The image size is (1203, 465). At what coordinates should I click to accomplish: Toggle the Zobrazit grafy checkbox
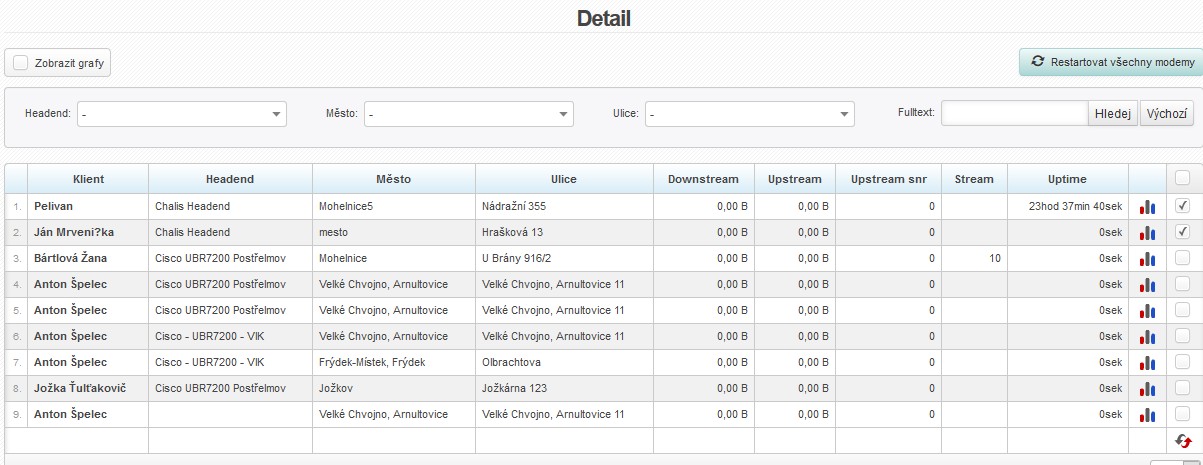point(21,62)
